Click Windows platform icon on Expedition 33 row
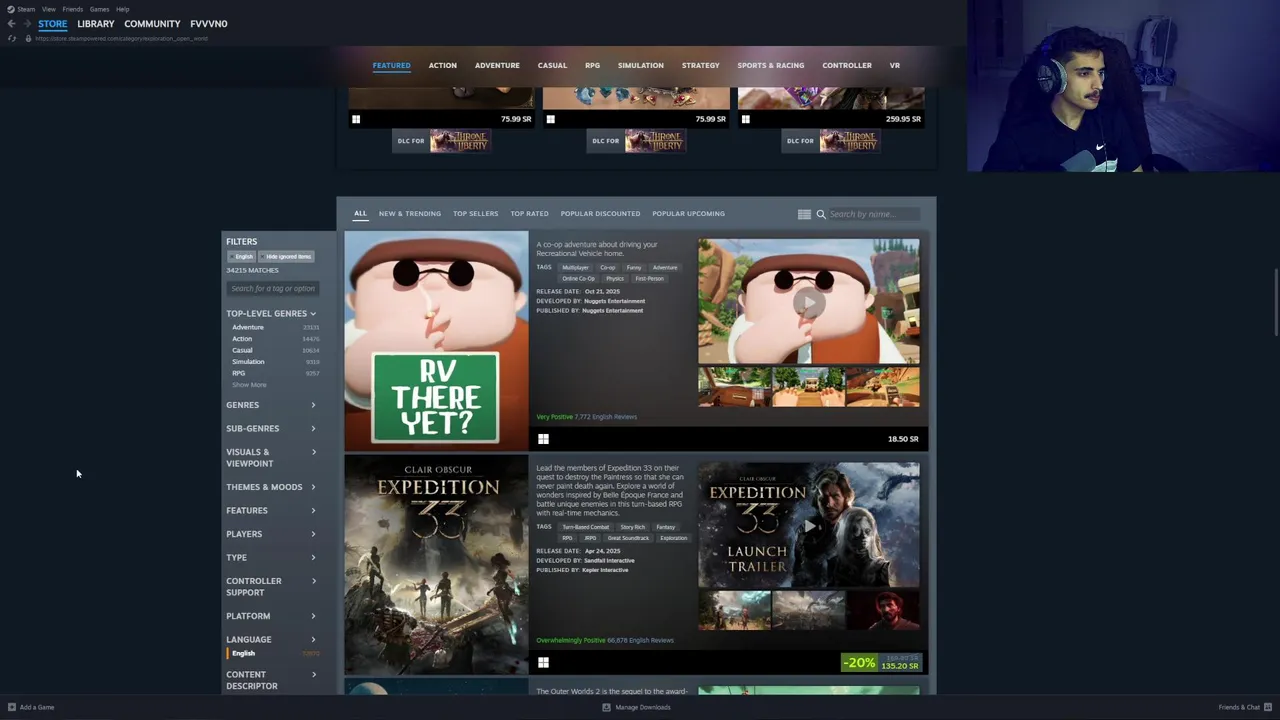This screenshot has width=1280, height=720. coord(543,662)
